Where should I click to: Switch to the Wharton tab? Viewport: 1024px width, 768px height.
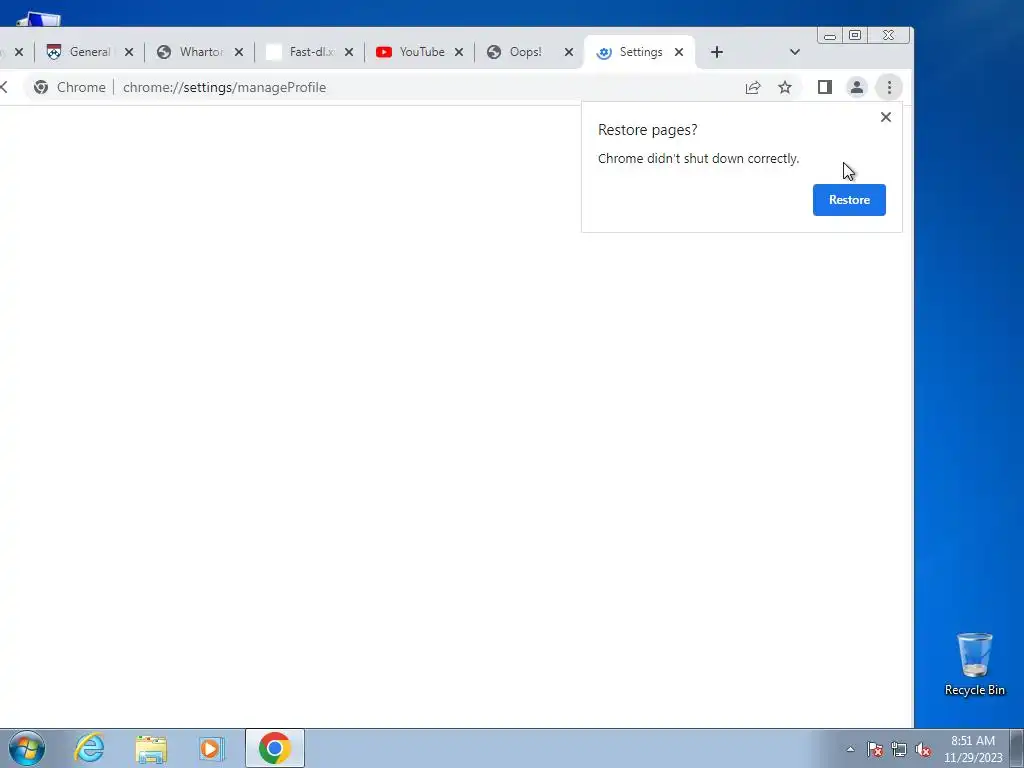coord(200,52)
